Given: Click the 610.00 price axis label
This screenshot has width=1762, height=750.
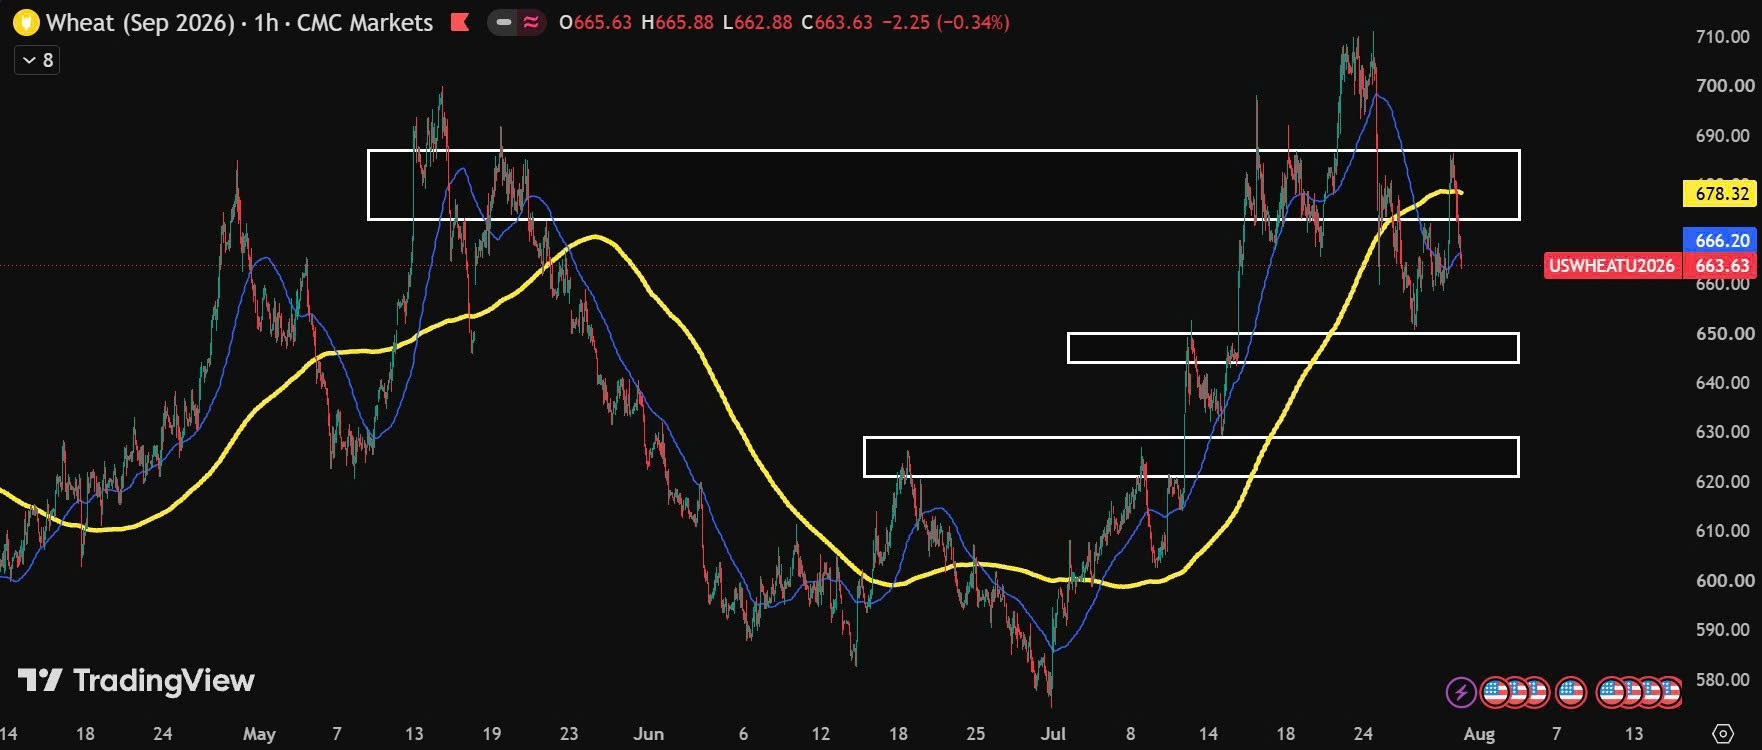Looking at the screenshot, I should 1723,531.
